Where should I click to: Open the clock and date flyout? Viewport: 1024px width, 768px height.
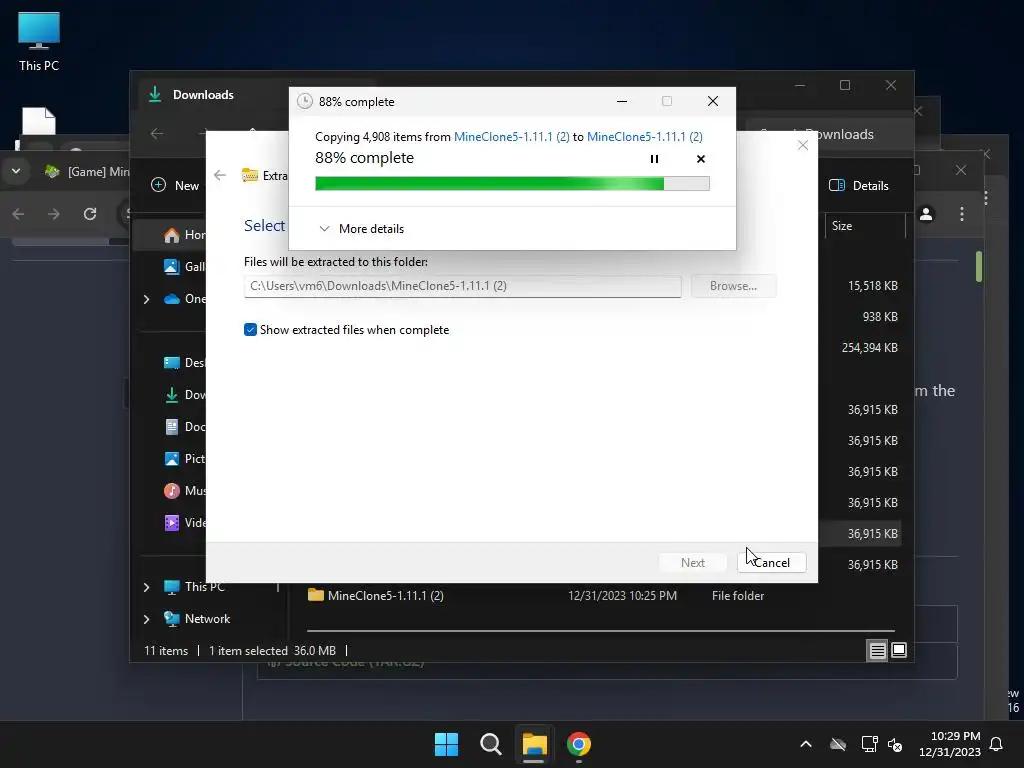coord(950,744)
